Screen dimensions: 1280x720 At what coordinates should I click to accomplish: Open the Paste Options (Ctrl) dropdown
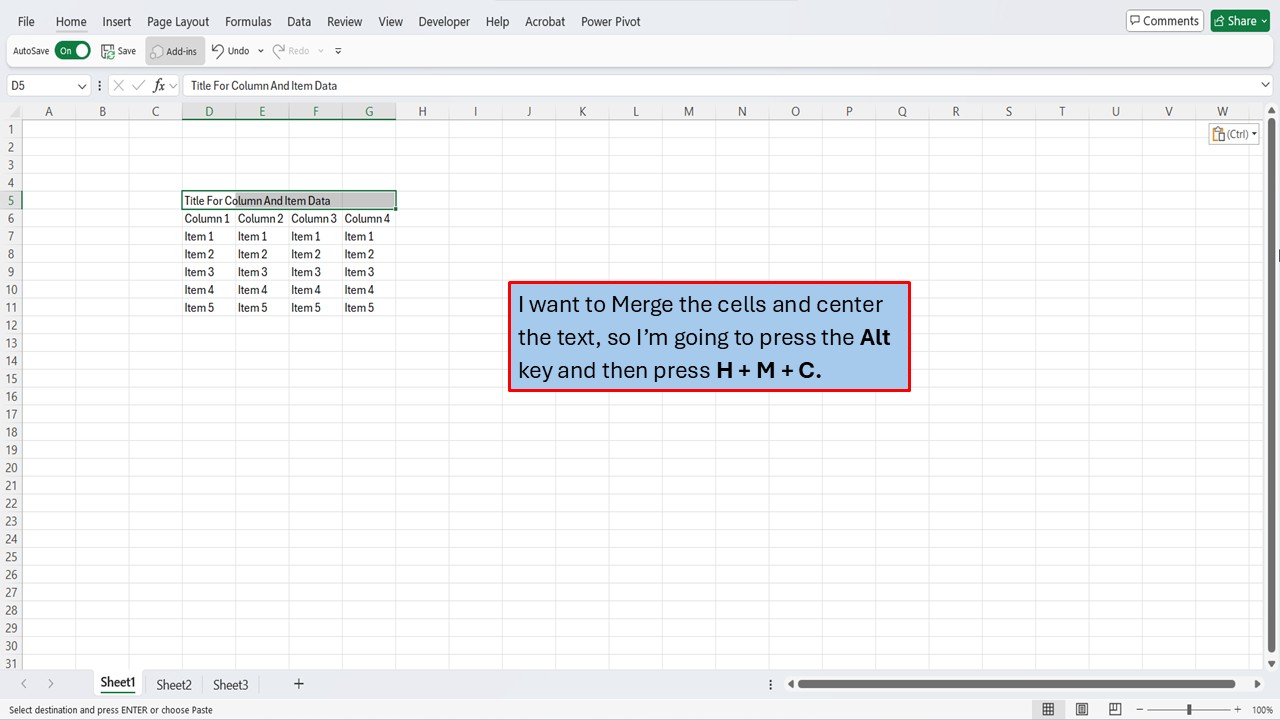pos(1234,133)
